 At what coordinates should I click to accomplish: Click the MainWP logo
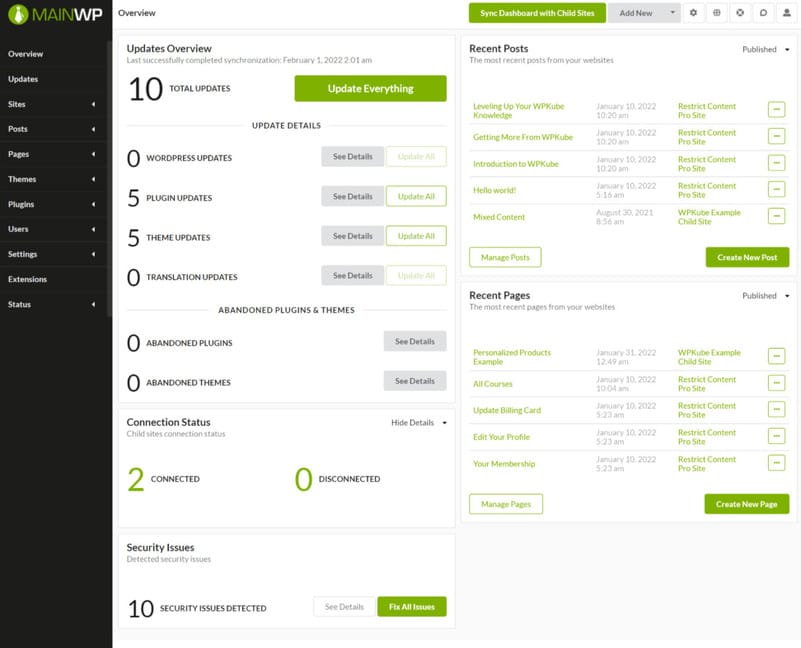click(x=55, y=14)
